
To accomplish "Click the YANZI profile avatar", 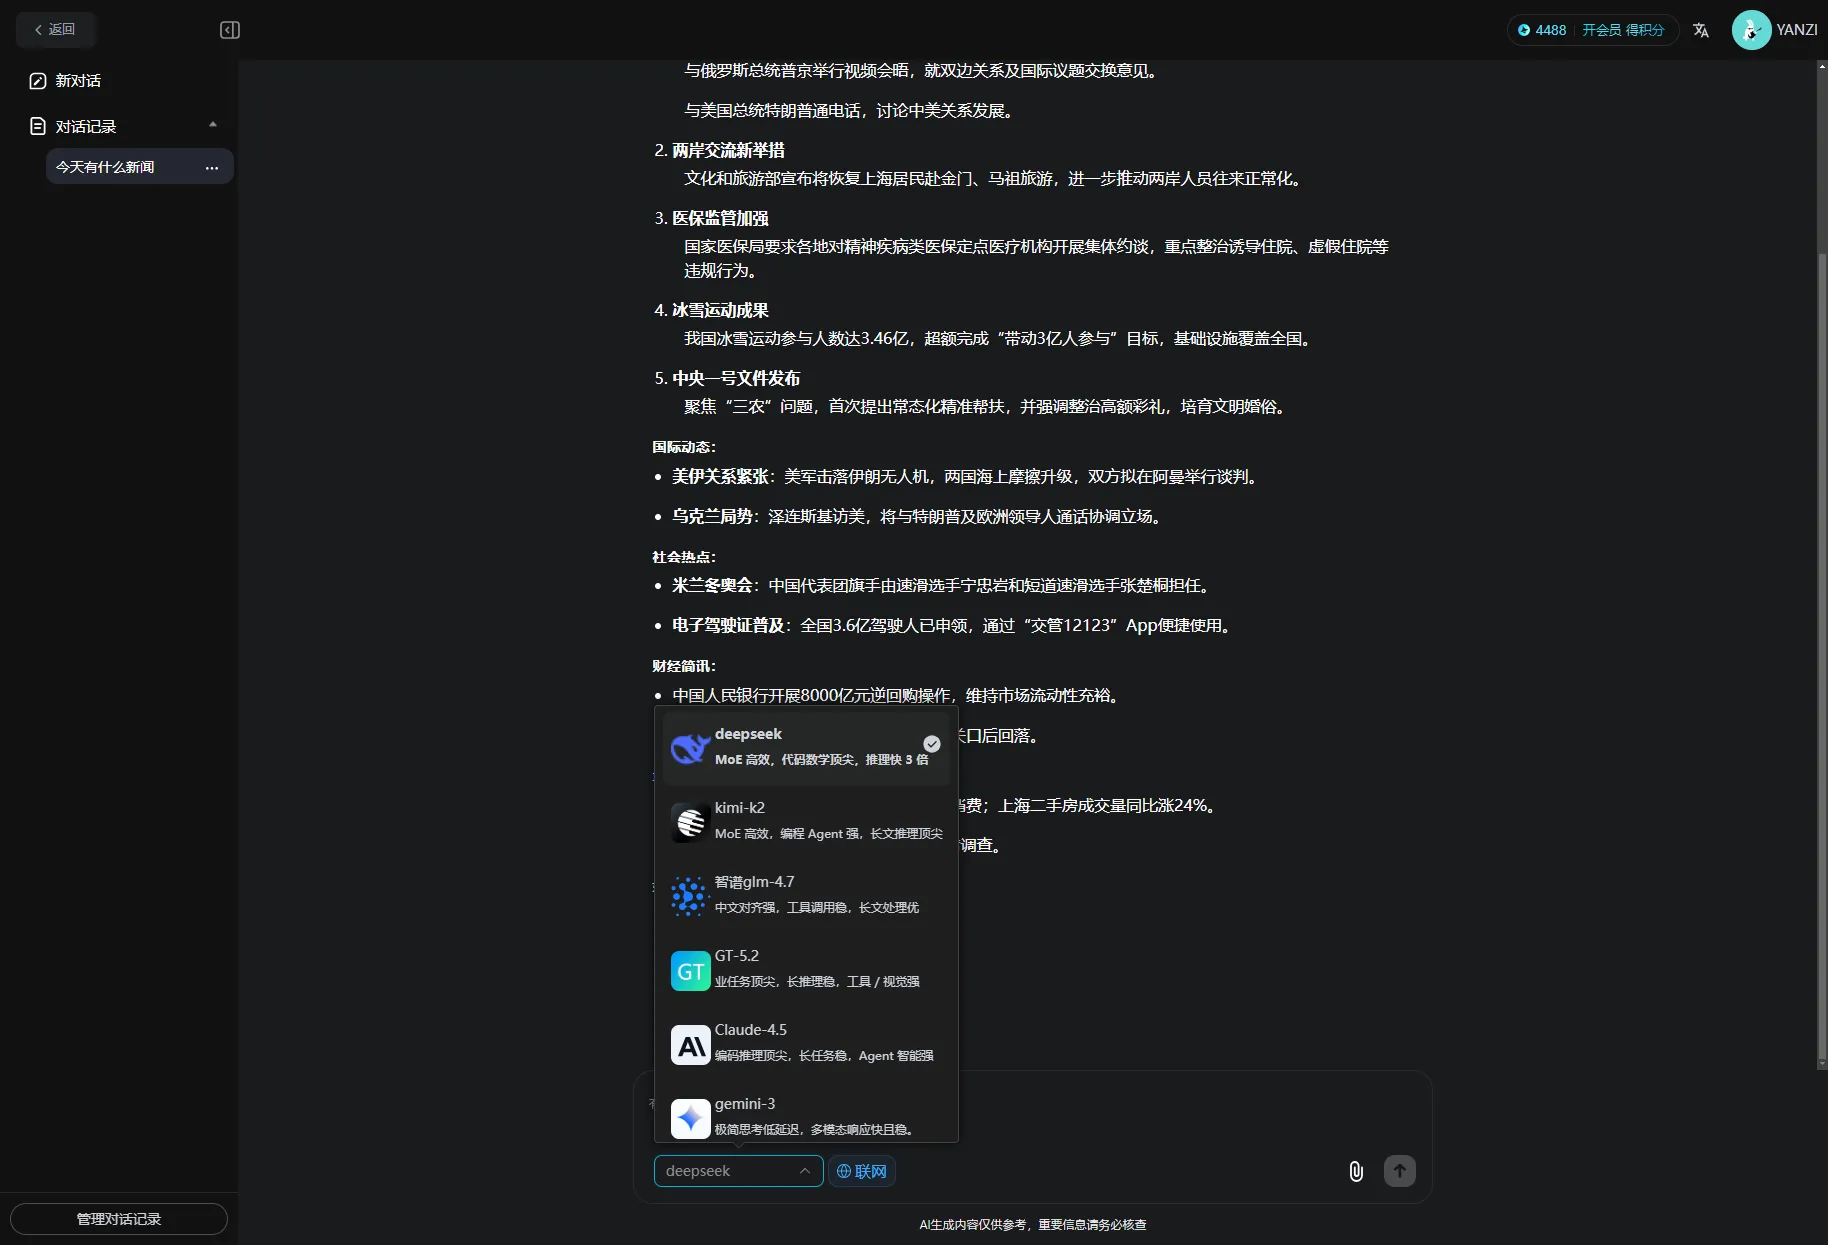I will coord(1751,30).
